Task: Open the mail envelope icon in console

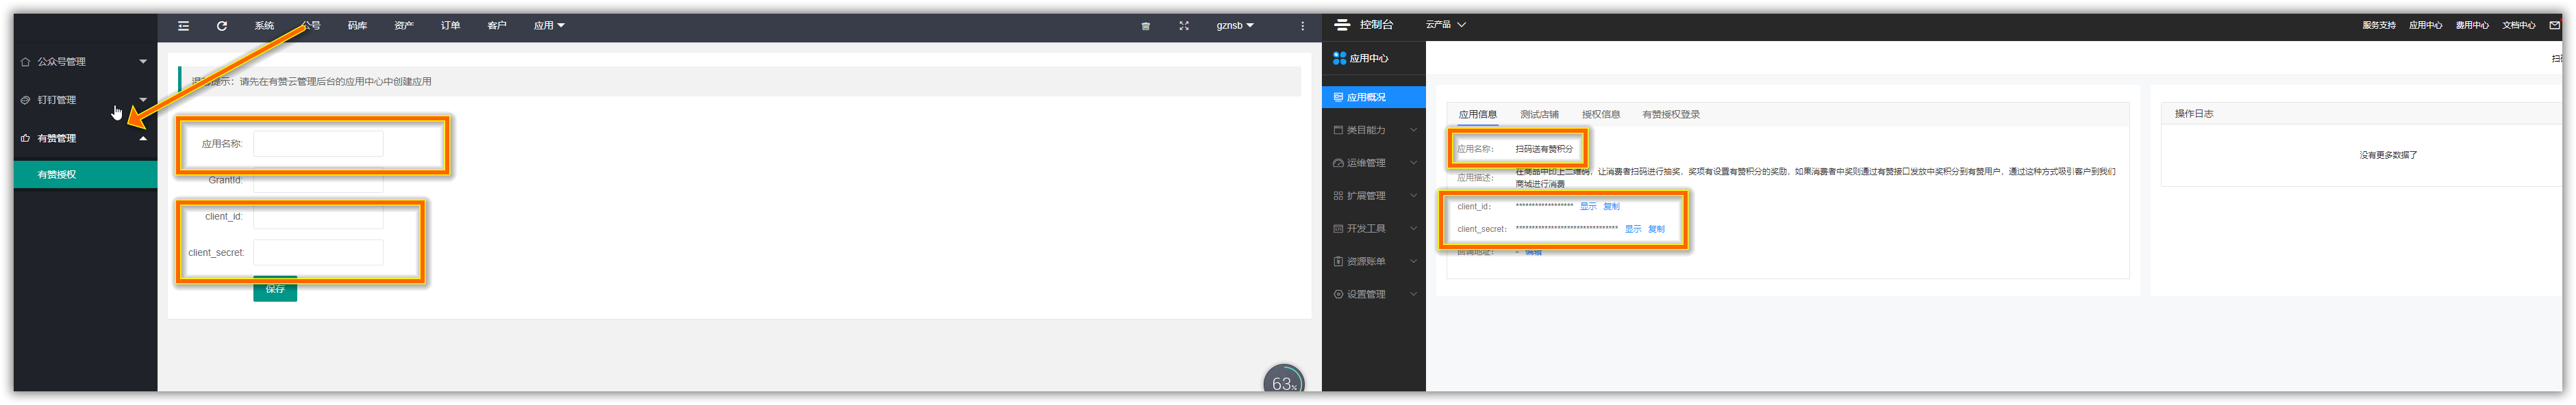Action: click(2554, 25)
